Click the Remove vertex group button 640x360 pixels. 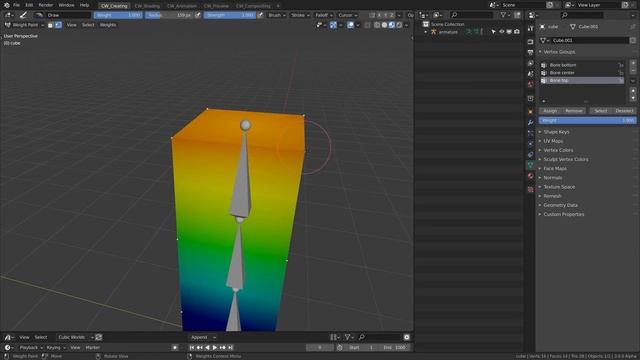click(574, 111)
